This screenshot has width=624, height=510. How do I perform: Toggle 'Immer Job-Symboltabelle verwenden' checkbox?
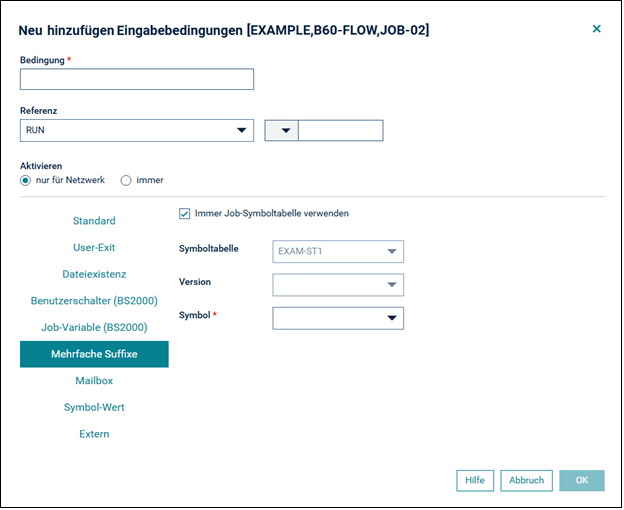click(x=184, y=214)
